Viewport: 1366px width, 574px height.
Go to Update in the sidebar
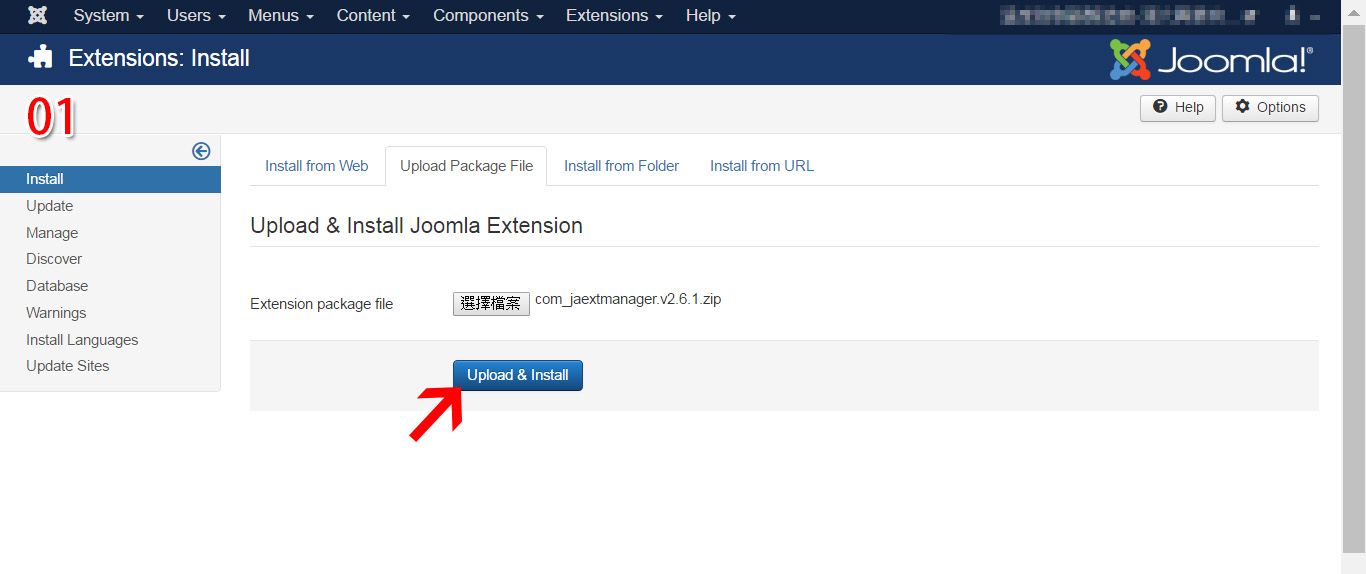coord(50,206)
